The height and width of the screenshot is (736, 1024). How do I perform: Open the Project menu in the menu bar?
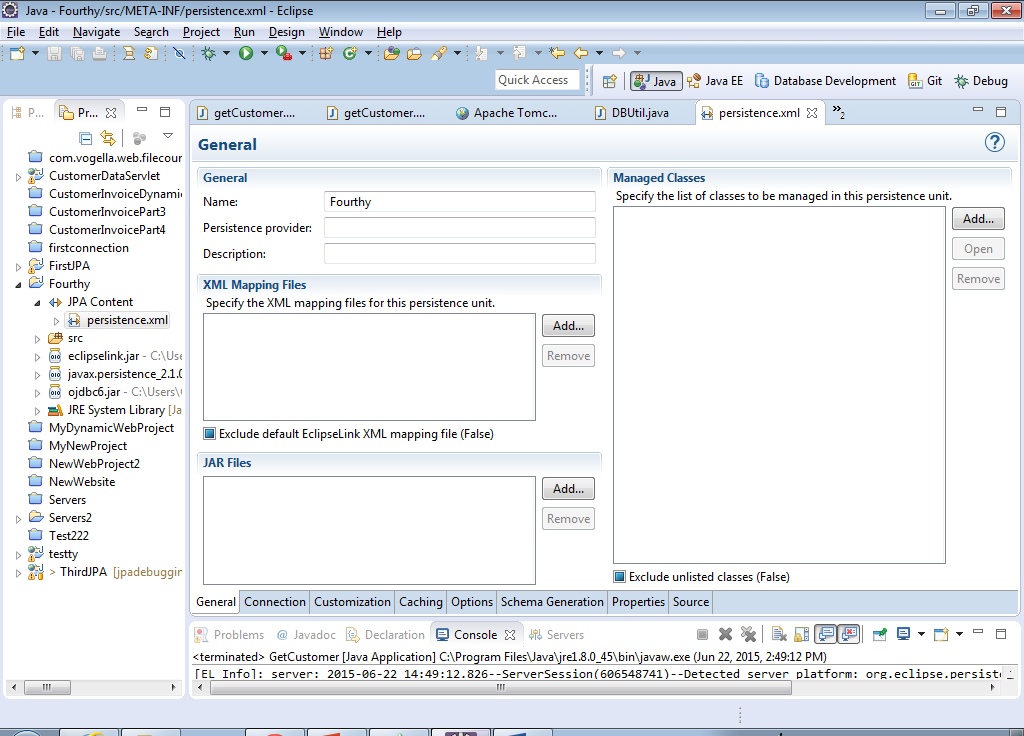click(x=201, y=32)
